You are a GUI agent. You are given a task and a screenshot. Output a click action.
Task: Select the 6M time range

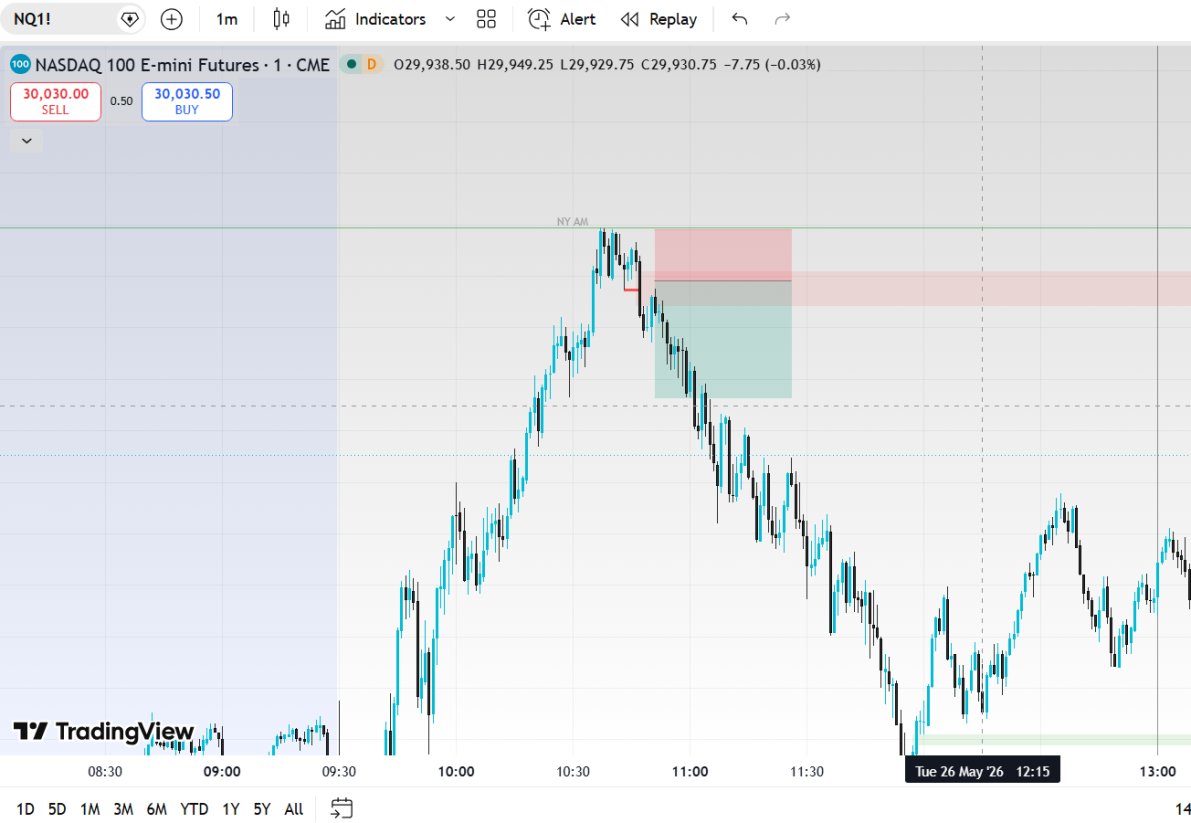point(156,809)
